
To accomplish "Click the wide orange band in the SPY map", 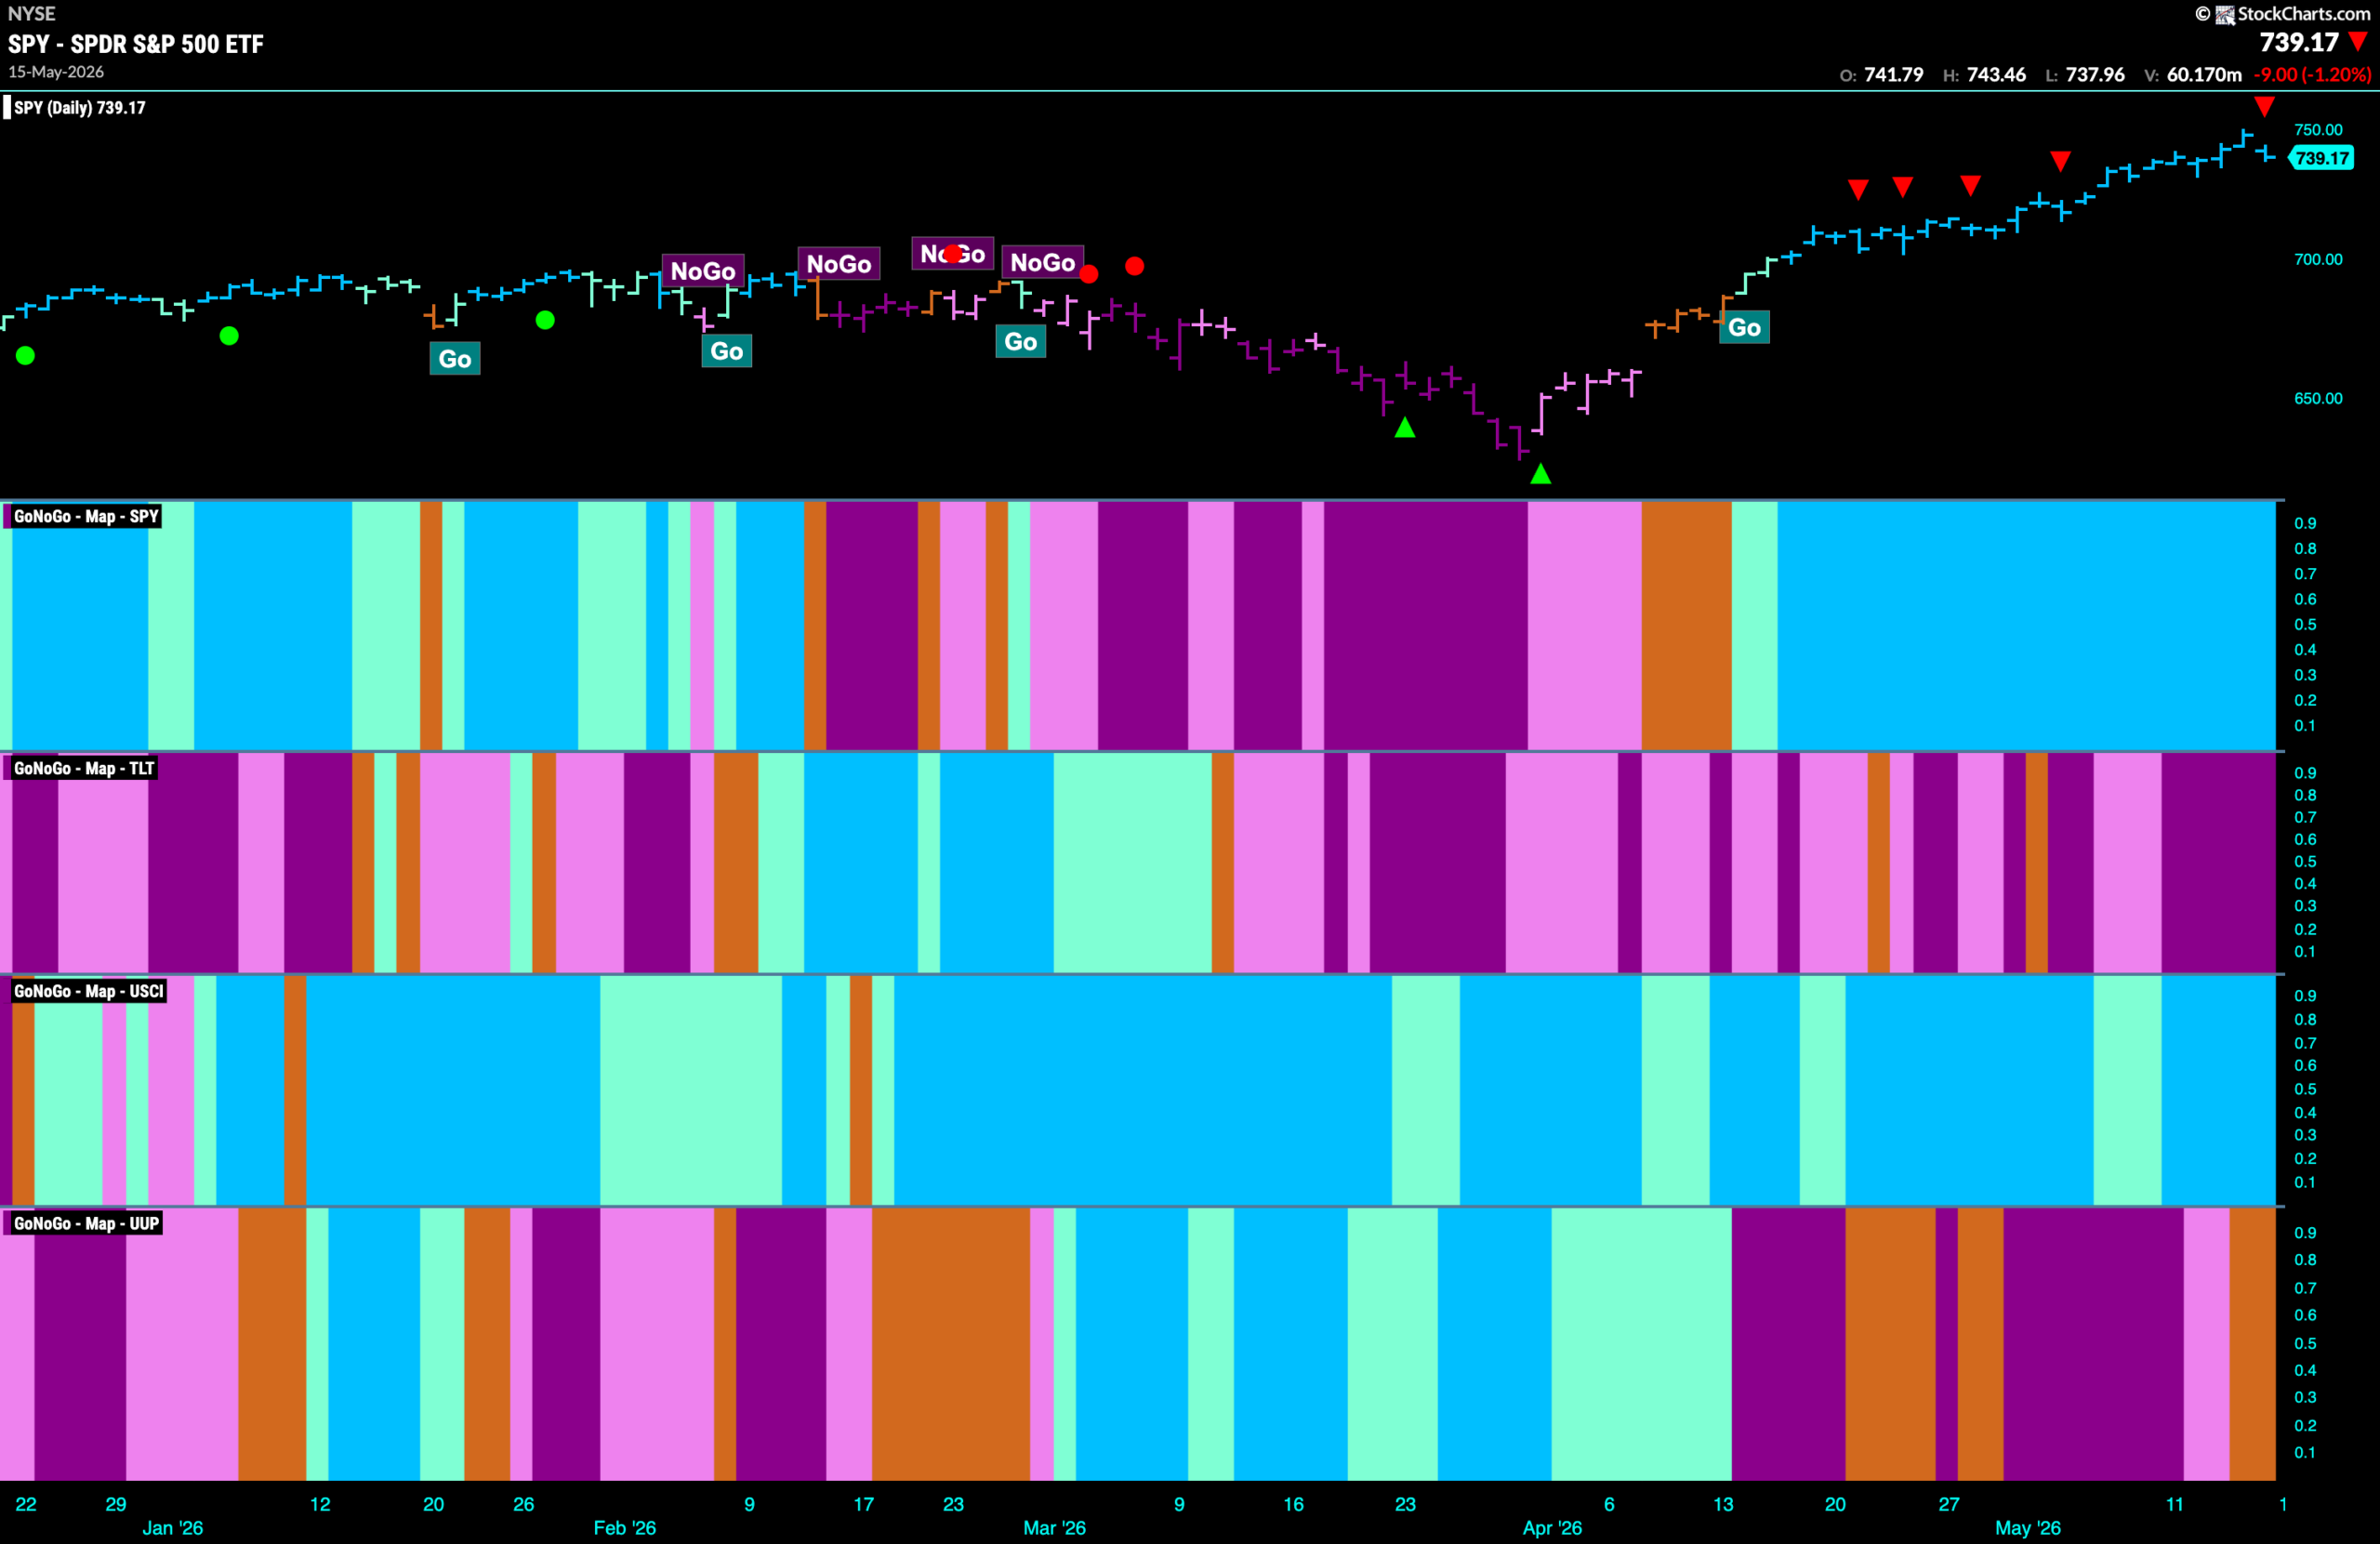I will (1686, 625).
